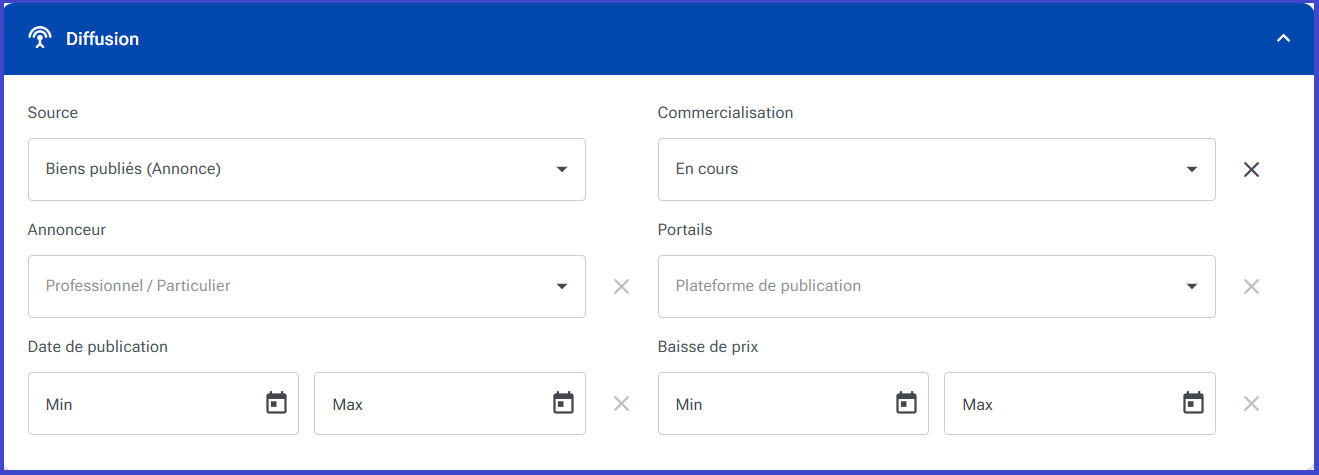1319x475 pixels.
Task: Expand the Annonceur Professionnel / Particulier dropdown
Action: 307,286
